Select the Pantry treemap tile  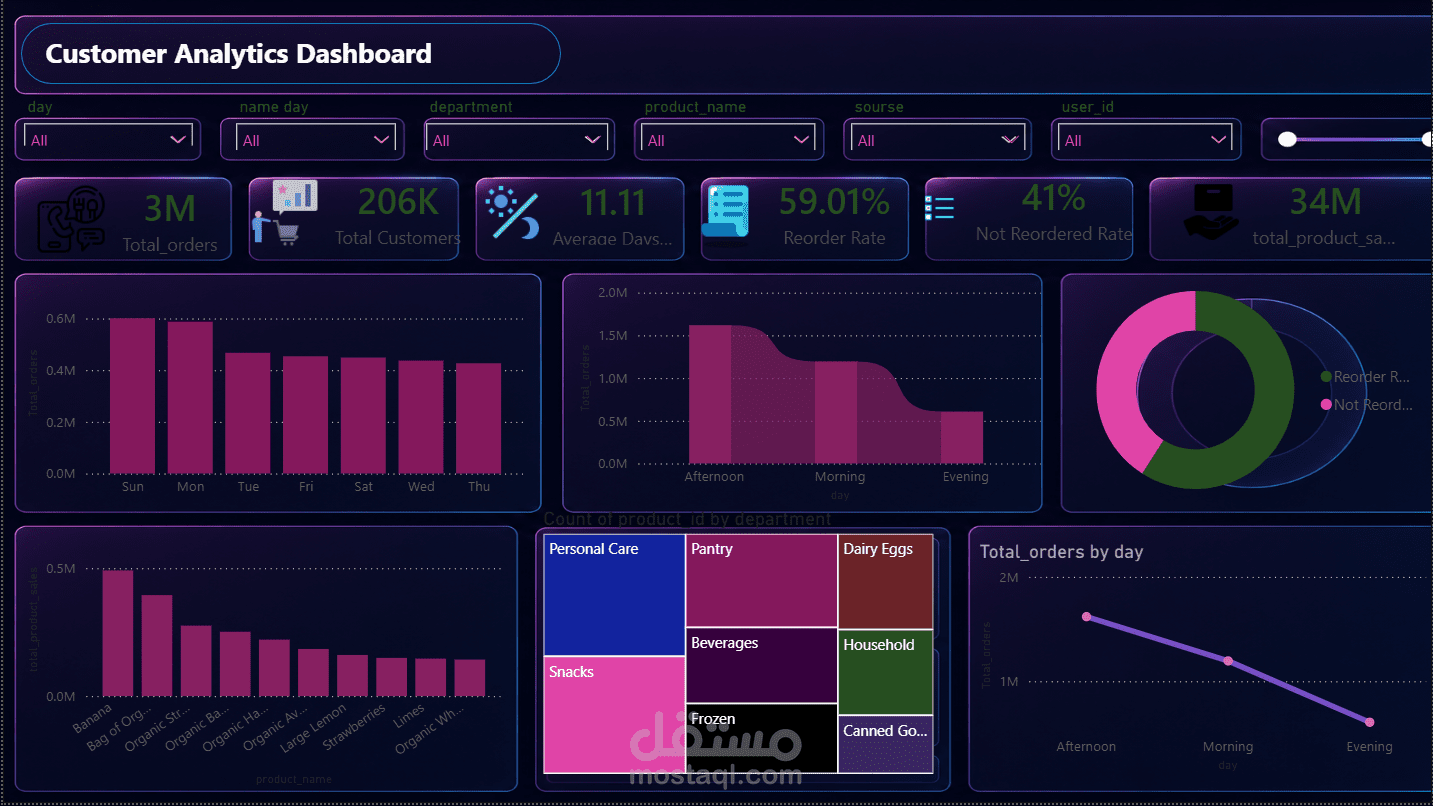(761, 580)
